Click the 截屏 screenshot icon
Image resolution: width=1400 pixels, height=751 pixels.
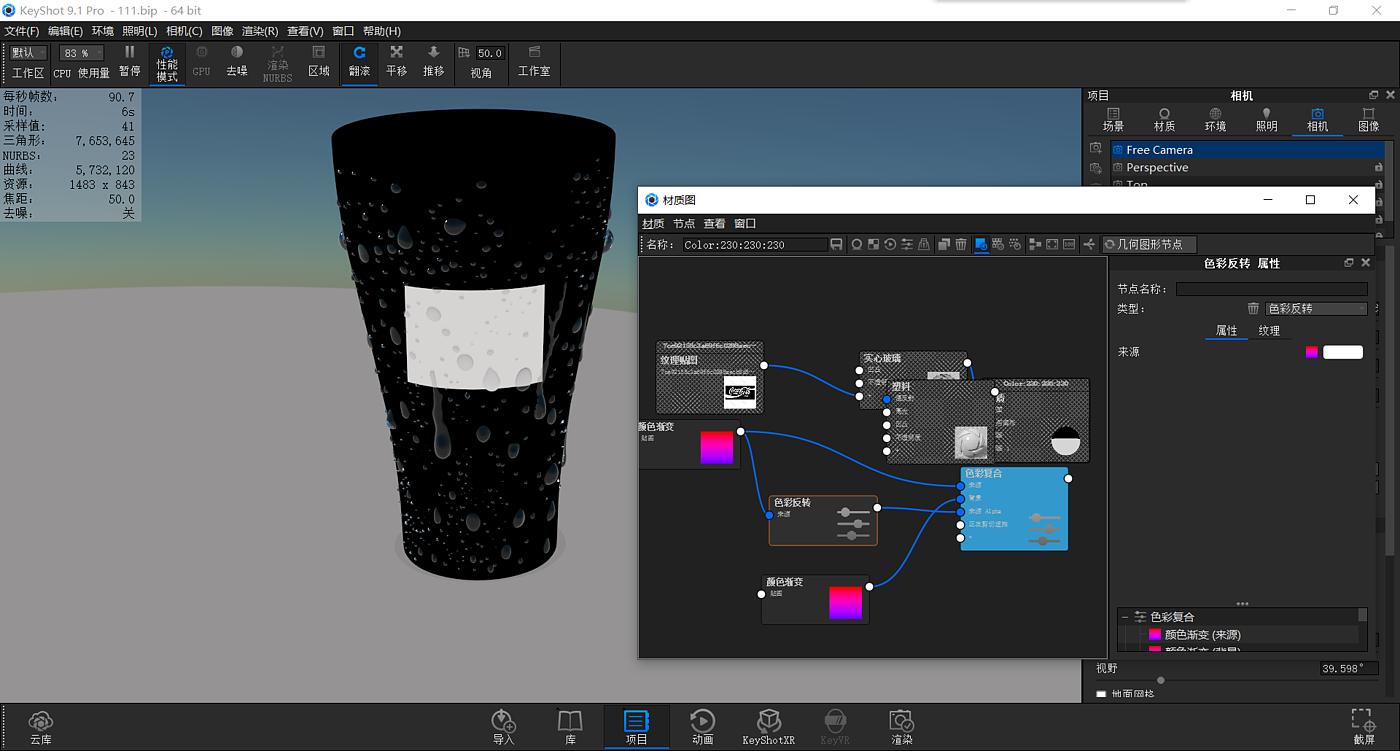click(x=1362, y=727)
